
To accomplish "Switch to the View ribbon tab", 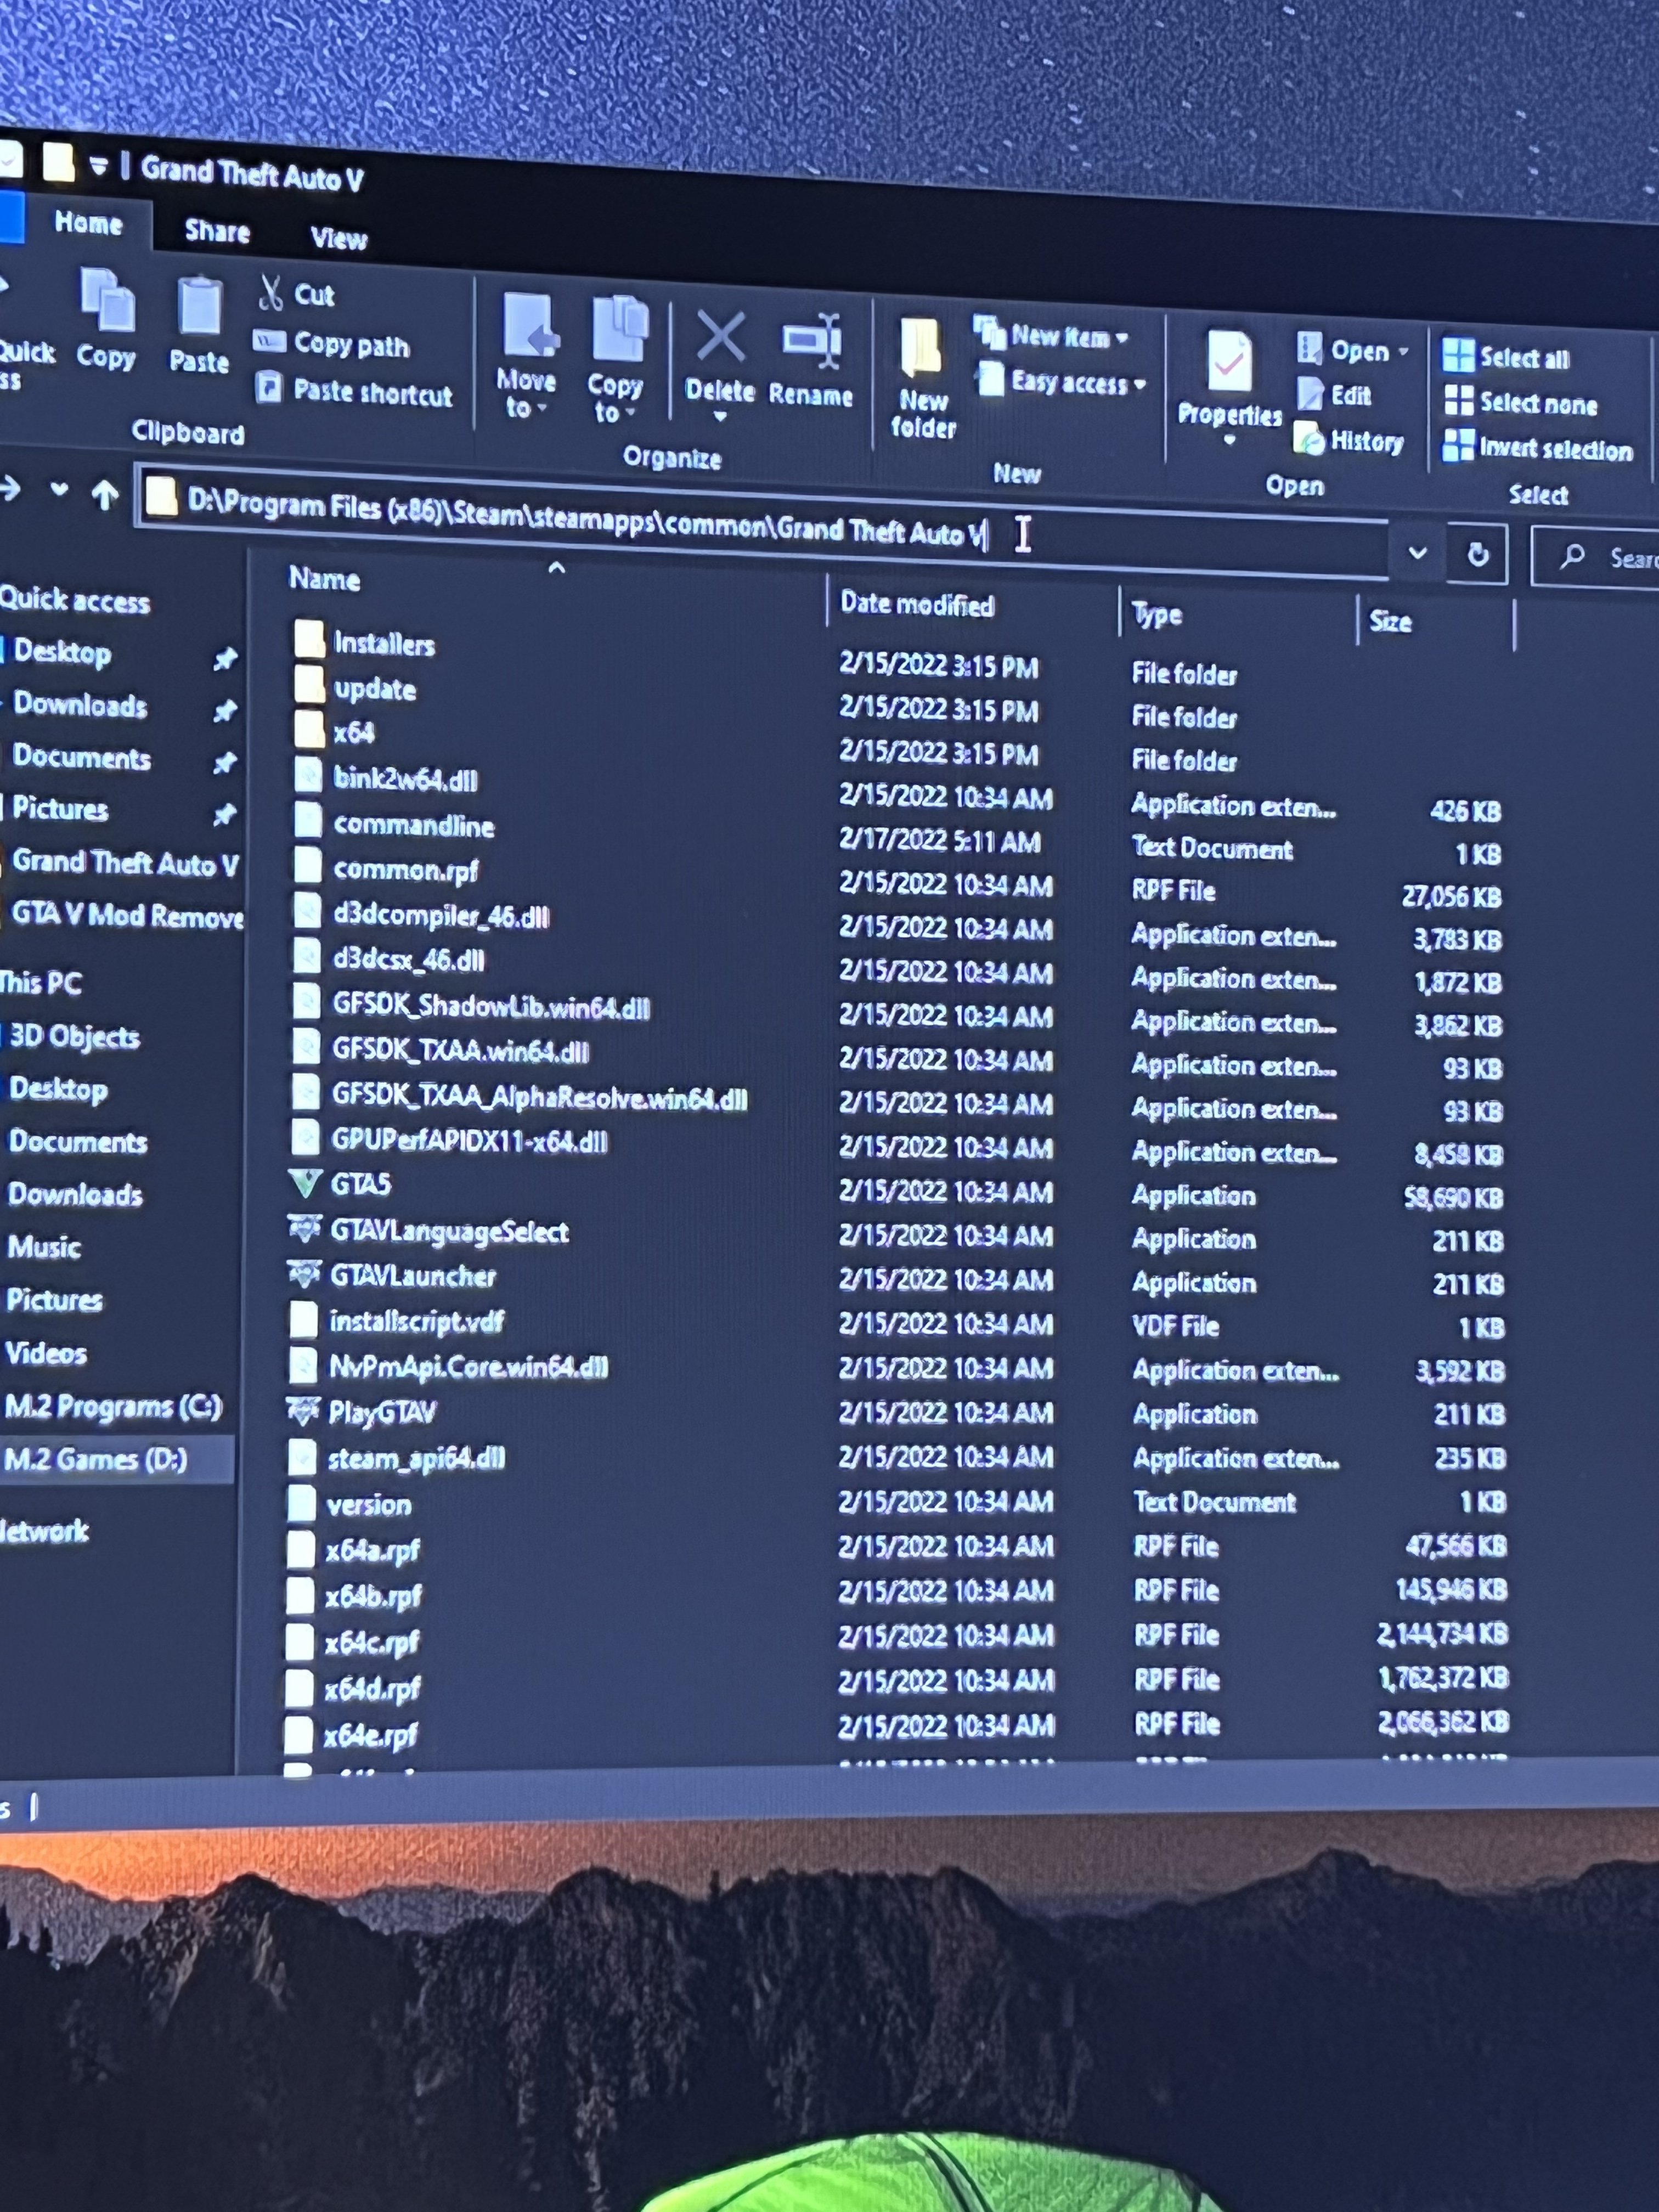I will point(339,239).
